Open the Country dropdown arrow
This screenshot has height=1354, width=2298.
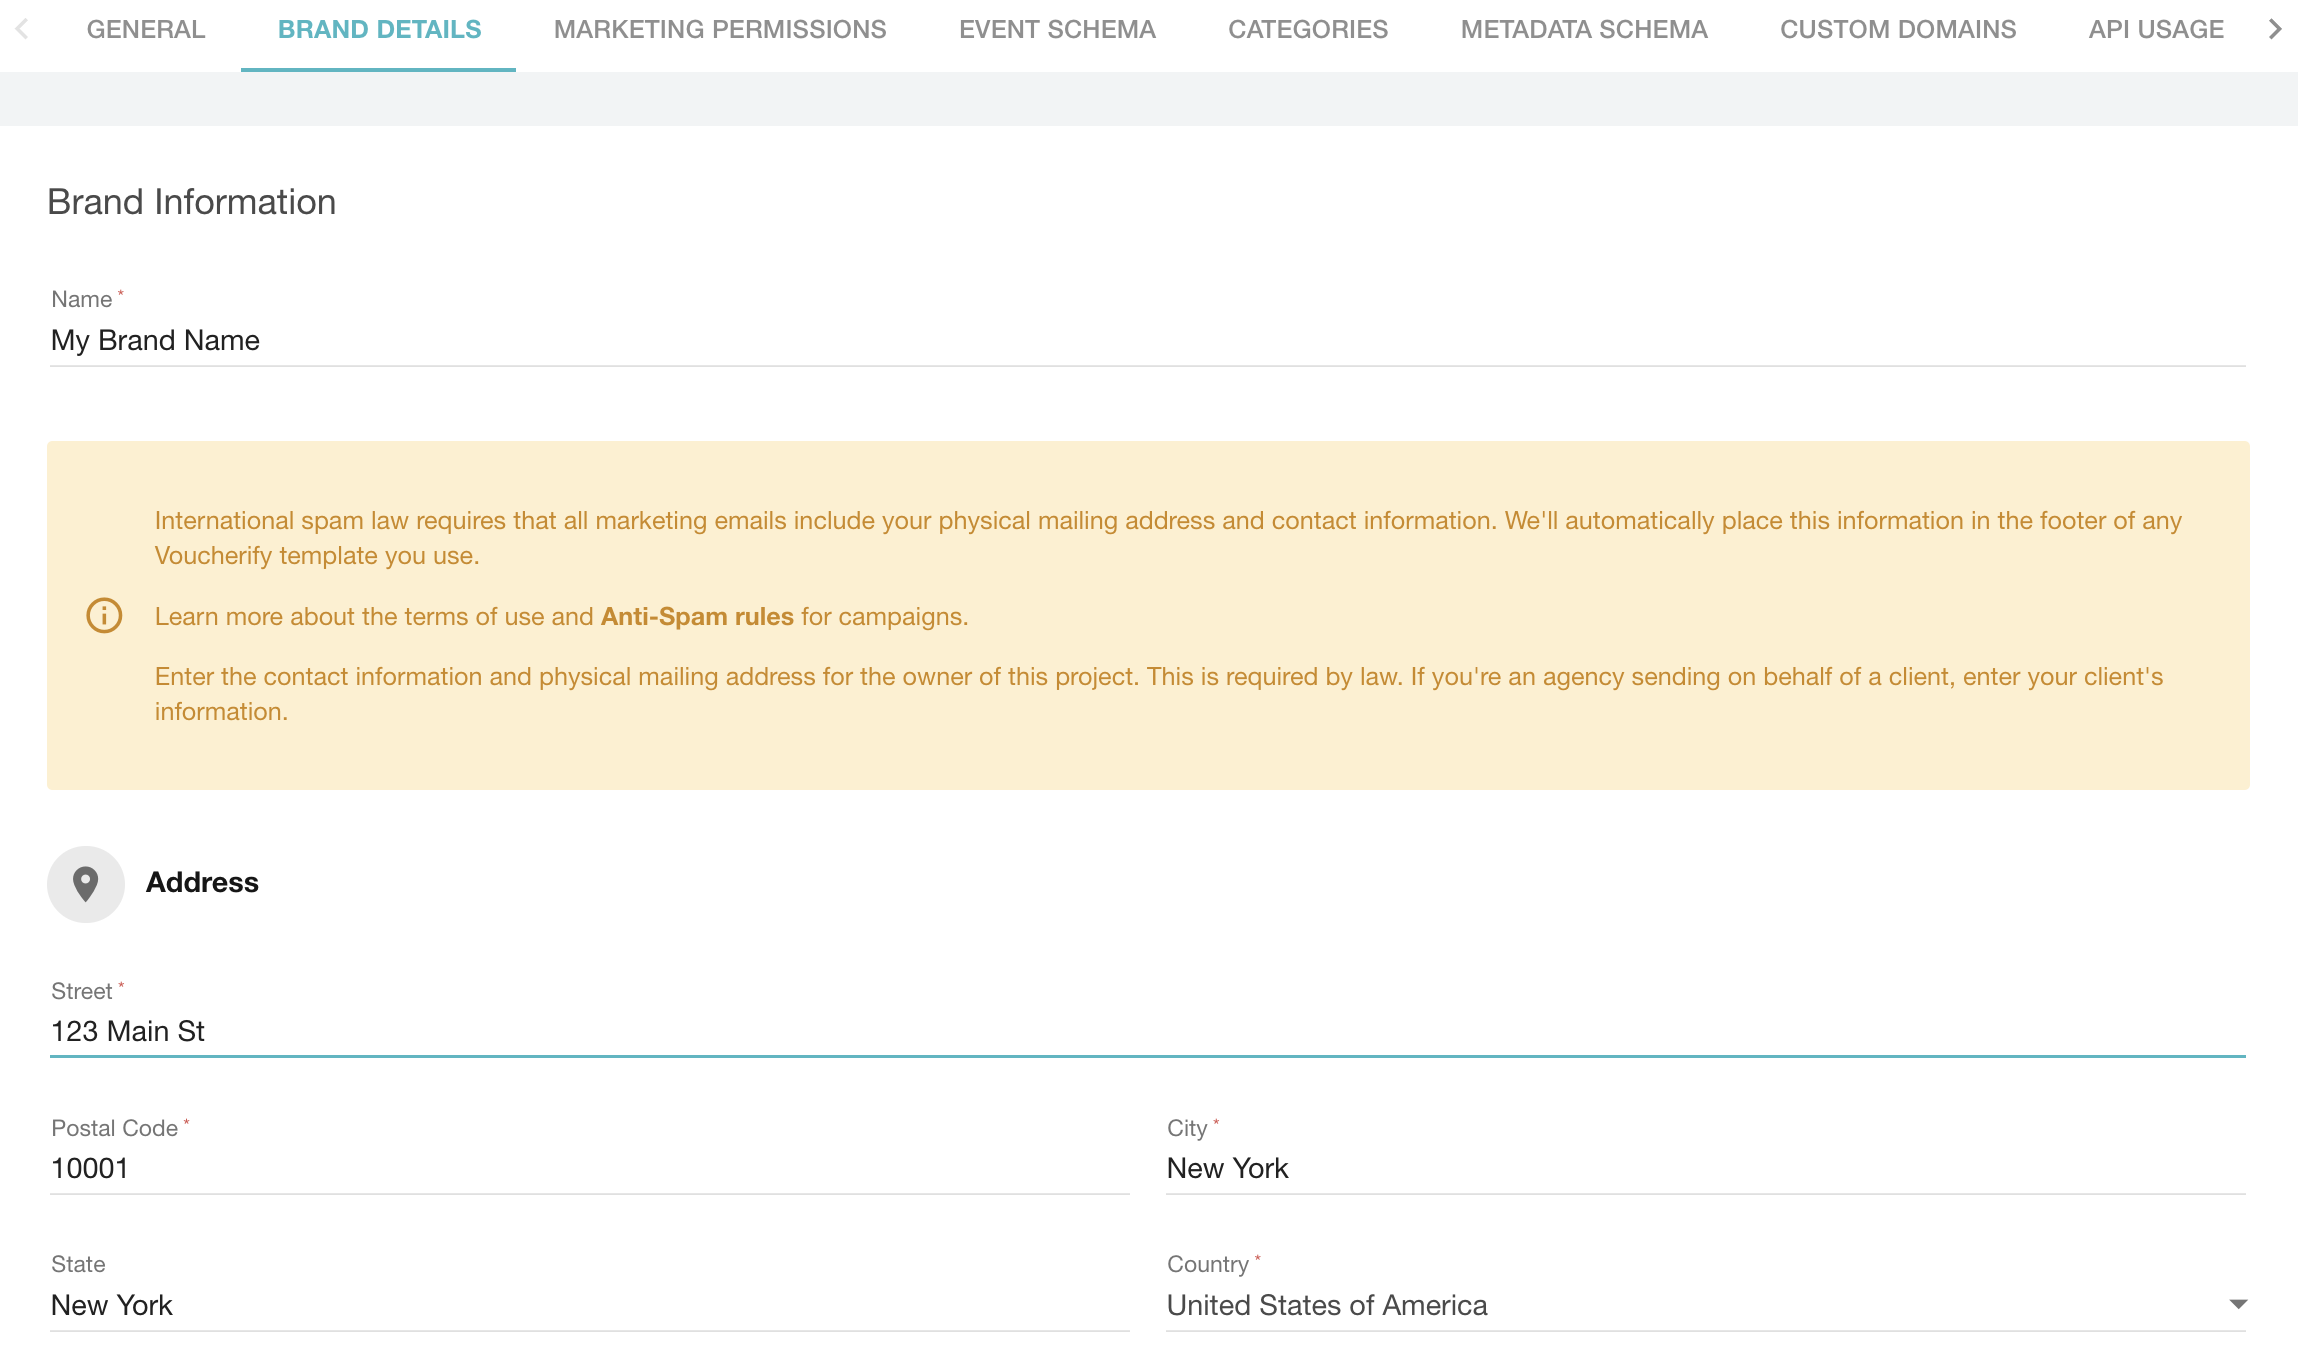coord(2238,1304)
